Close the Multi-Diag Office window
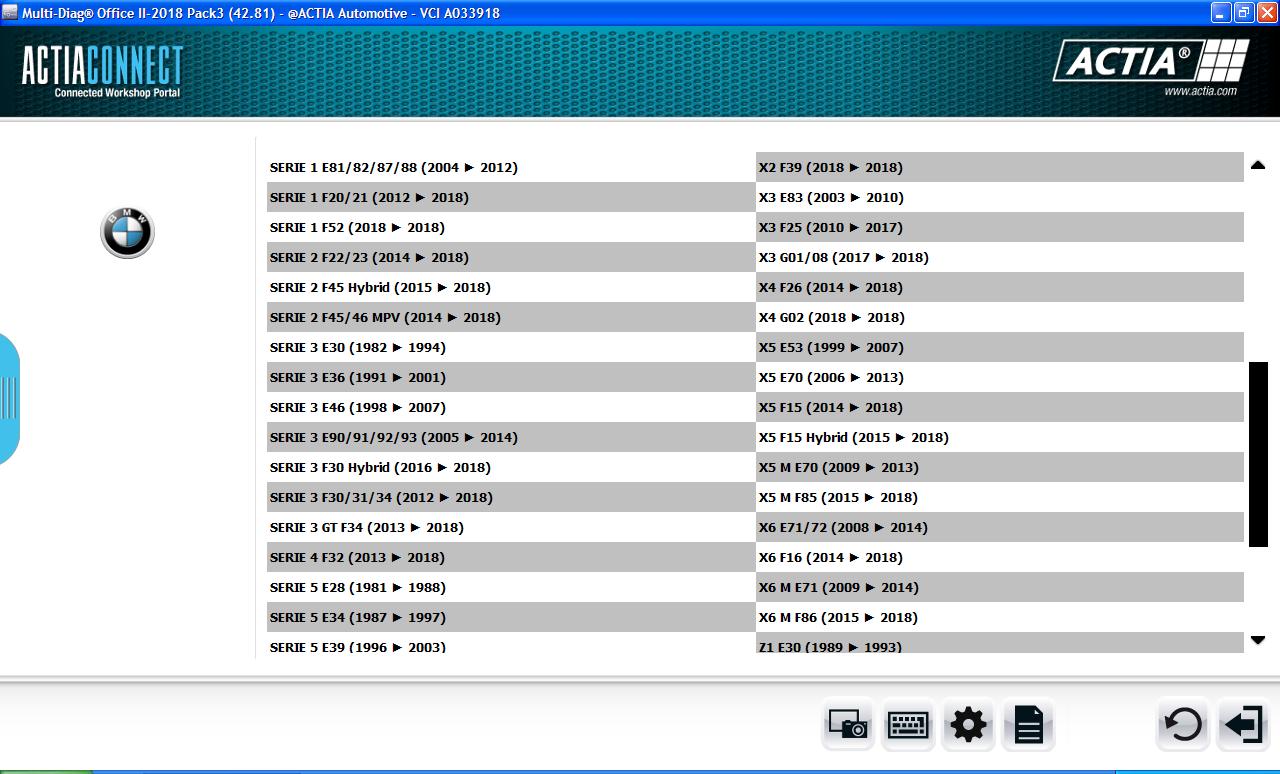Image resolution: width=1280 pixels, height=774 pixels. point(1266,13)
